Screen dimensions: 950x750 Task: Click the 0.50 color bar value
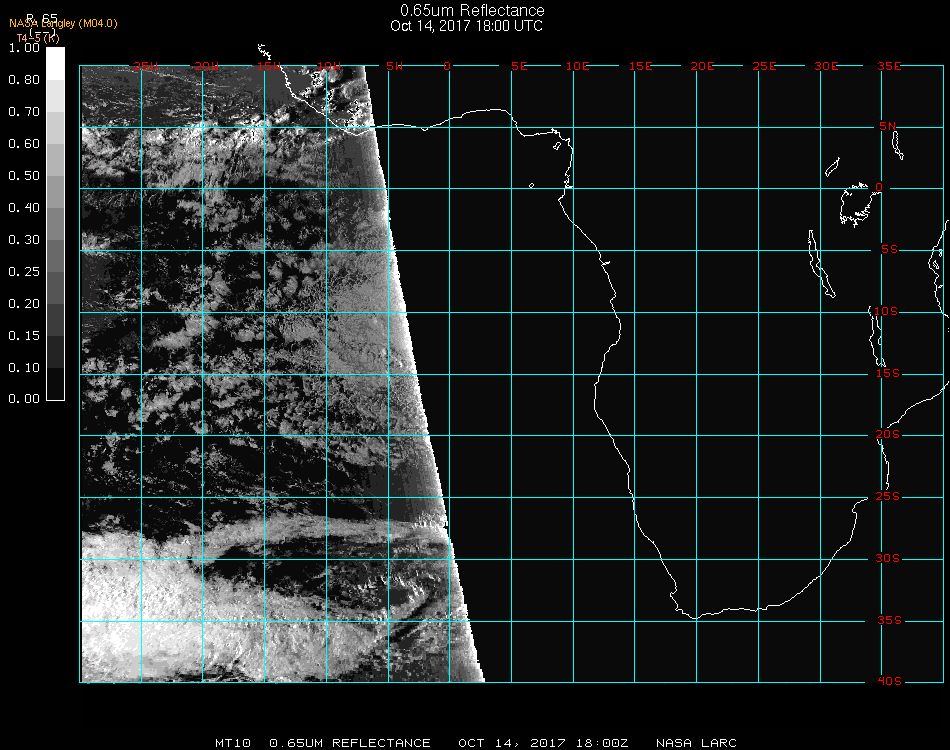pyautogui.click(x=24, y=176)
